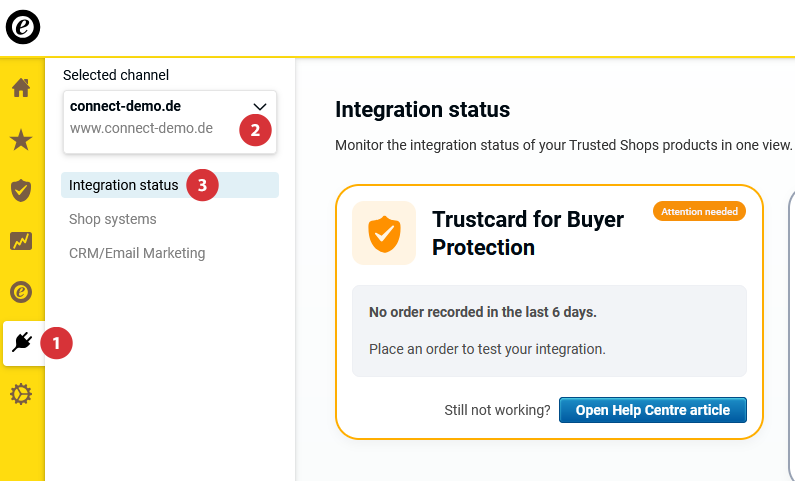Click the red step 1 marker
Image resolution: width=795 pixels, height=481 pixels.
(x=56, y=343)
